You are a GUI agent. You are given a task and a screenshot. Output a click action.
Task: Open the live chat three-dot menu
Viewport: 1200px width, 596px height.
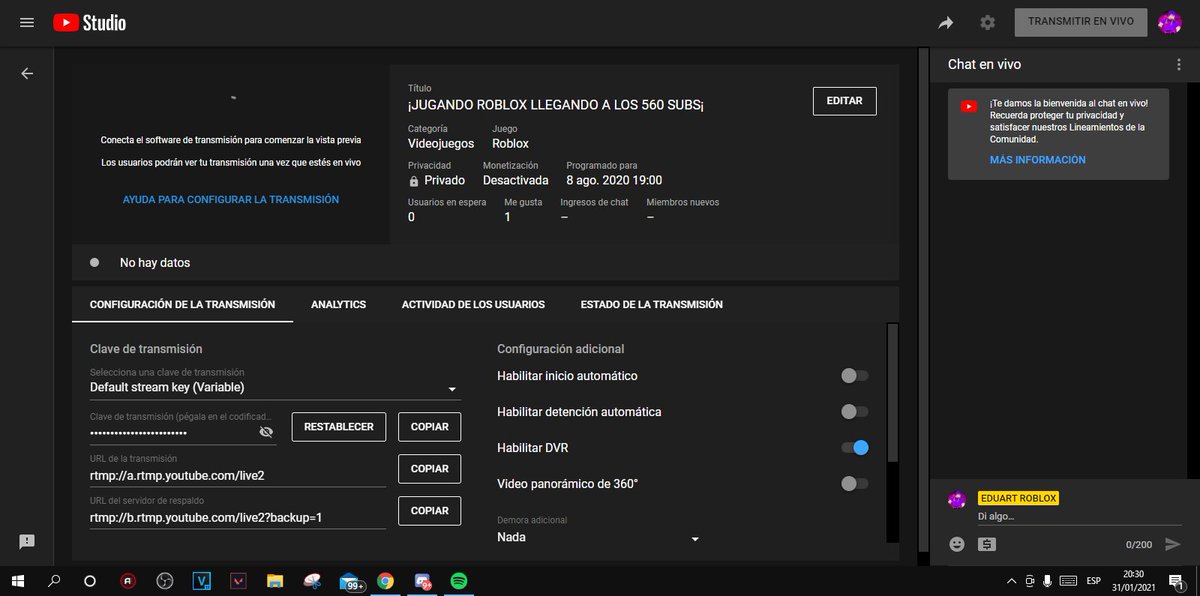coord(1179,64)
